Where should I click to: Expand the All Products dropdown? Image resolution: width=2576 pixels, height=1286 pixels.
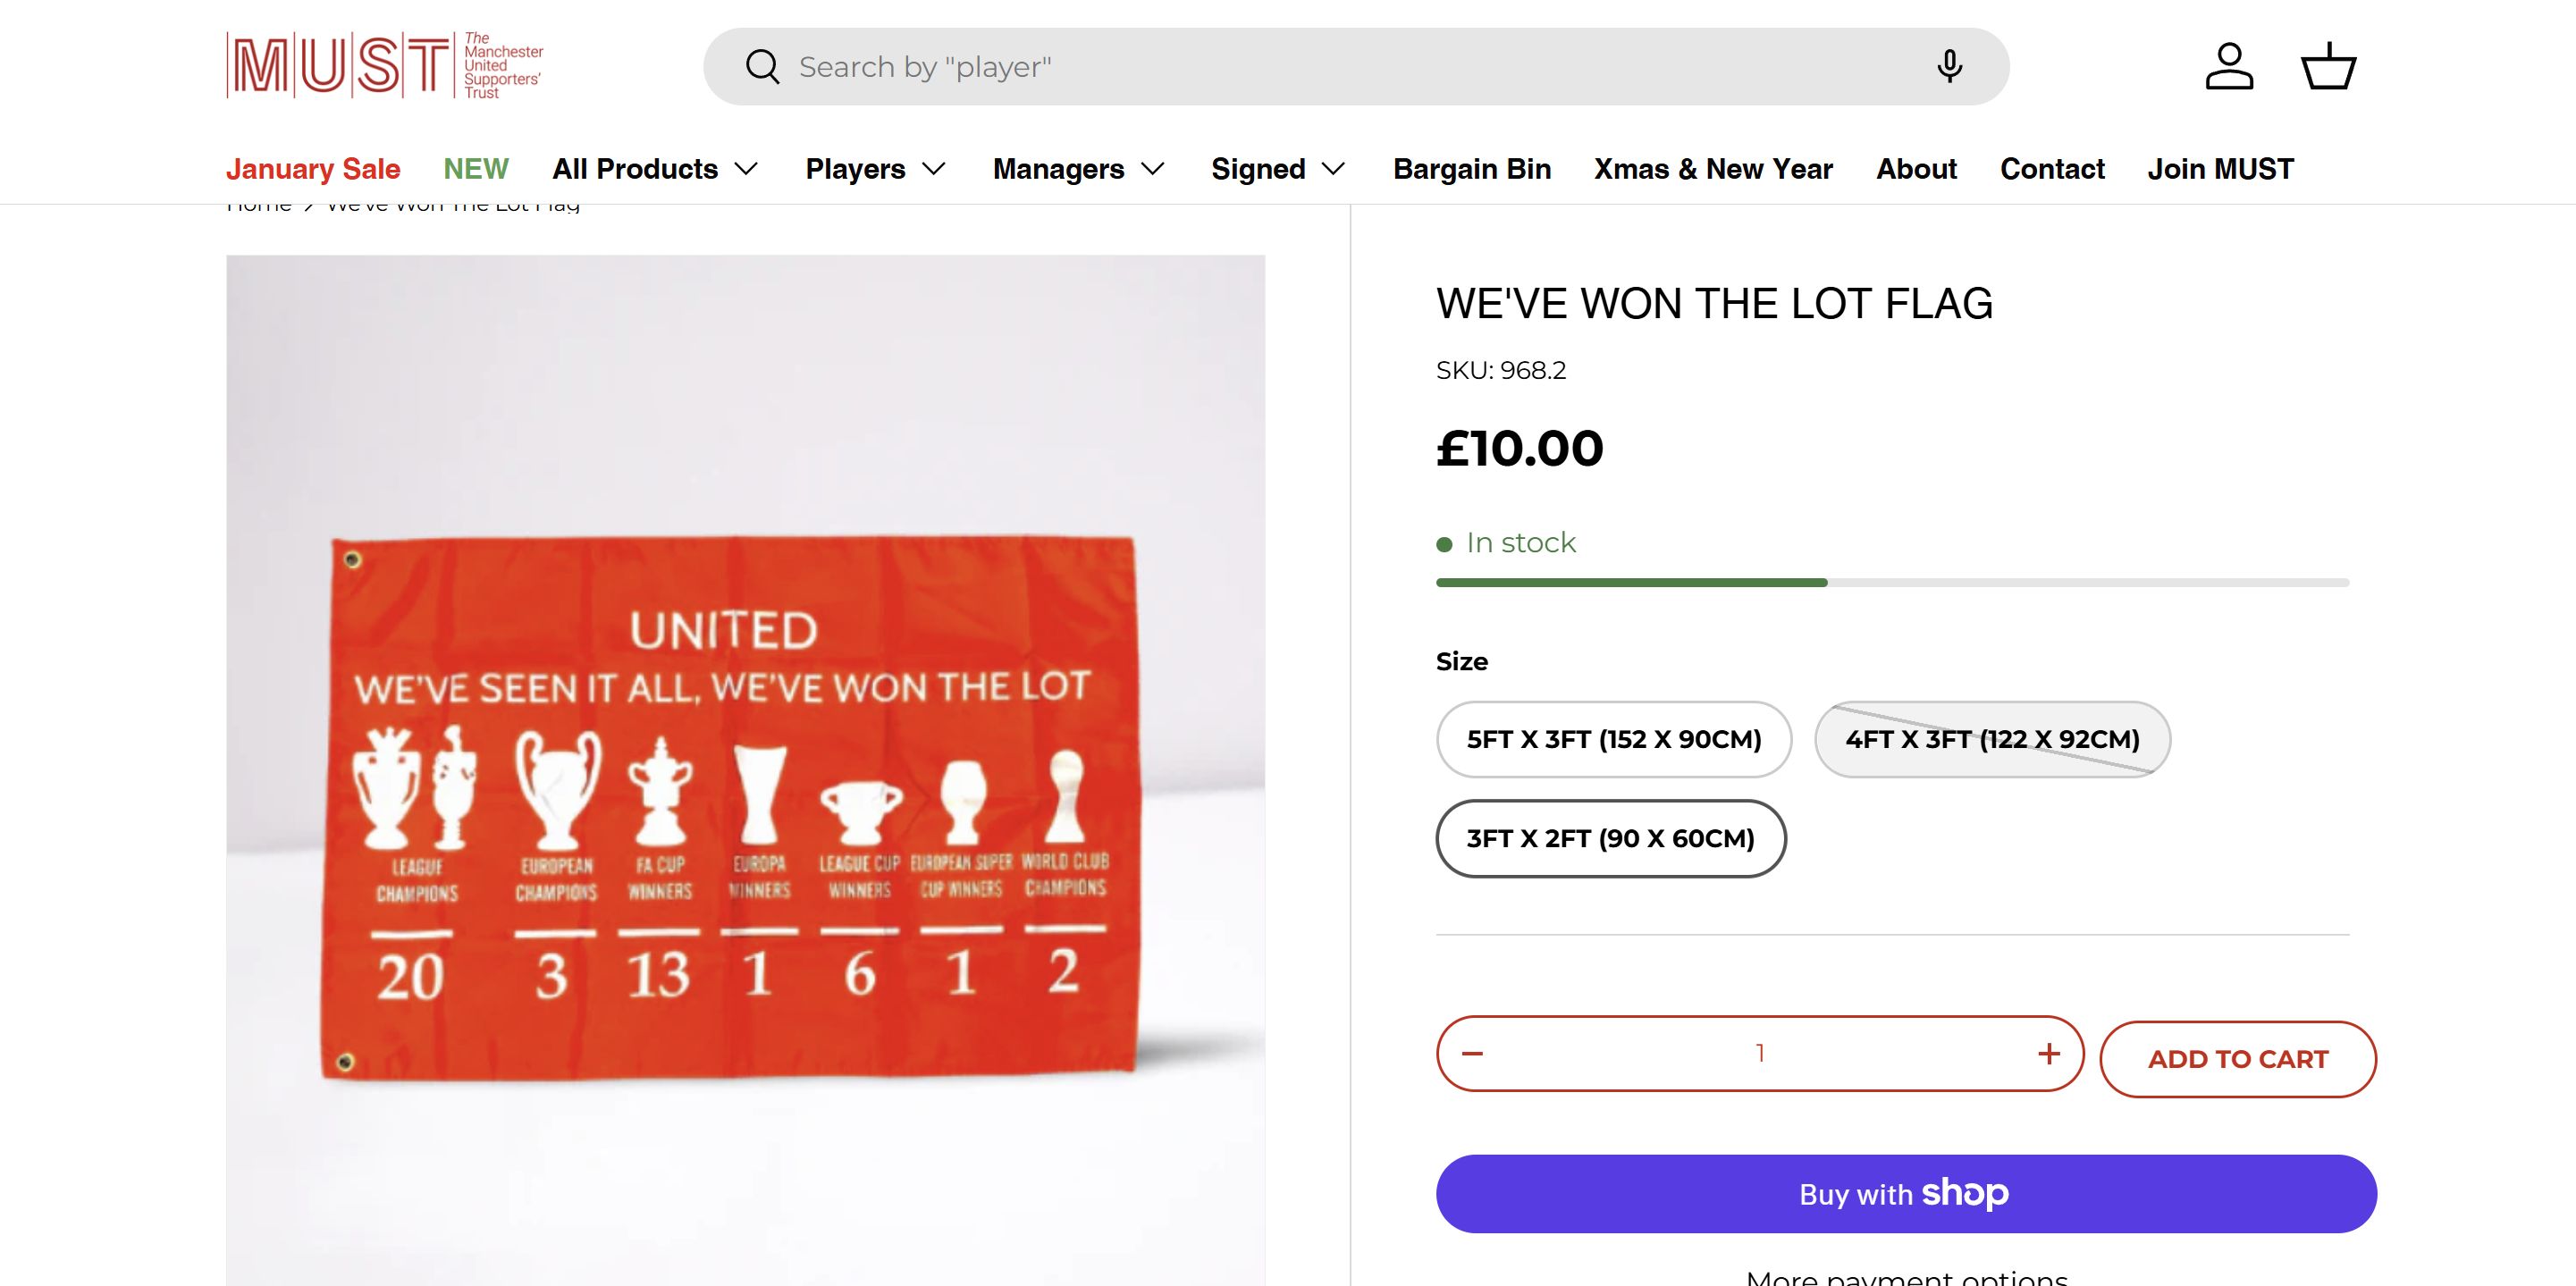point(655,169)
